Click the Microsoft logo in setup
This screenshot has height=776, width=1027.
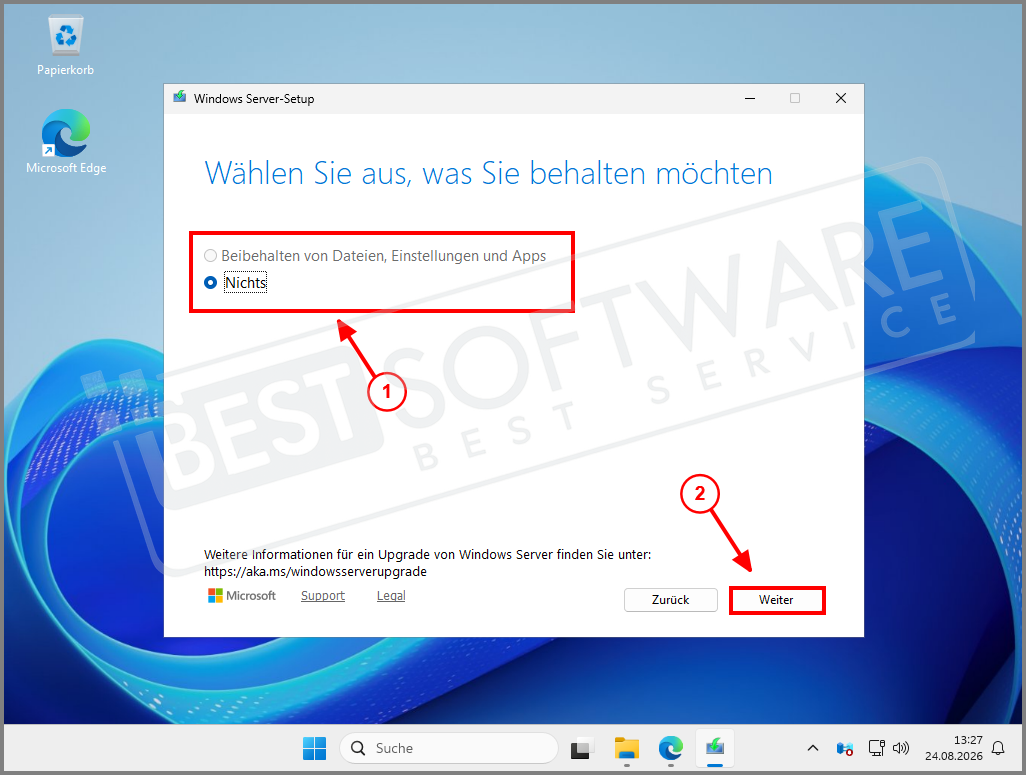pos(242,596)
